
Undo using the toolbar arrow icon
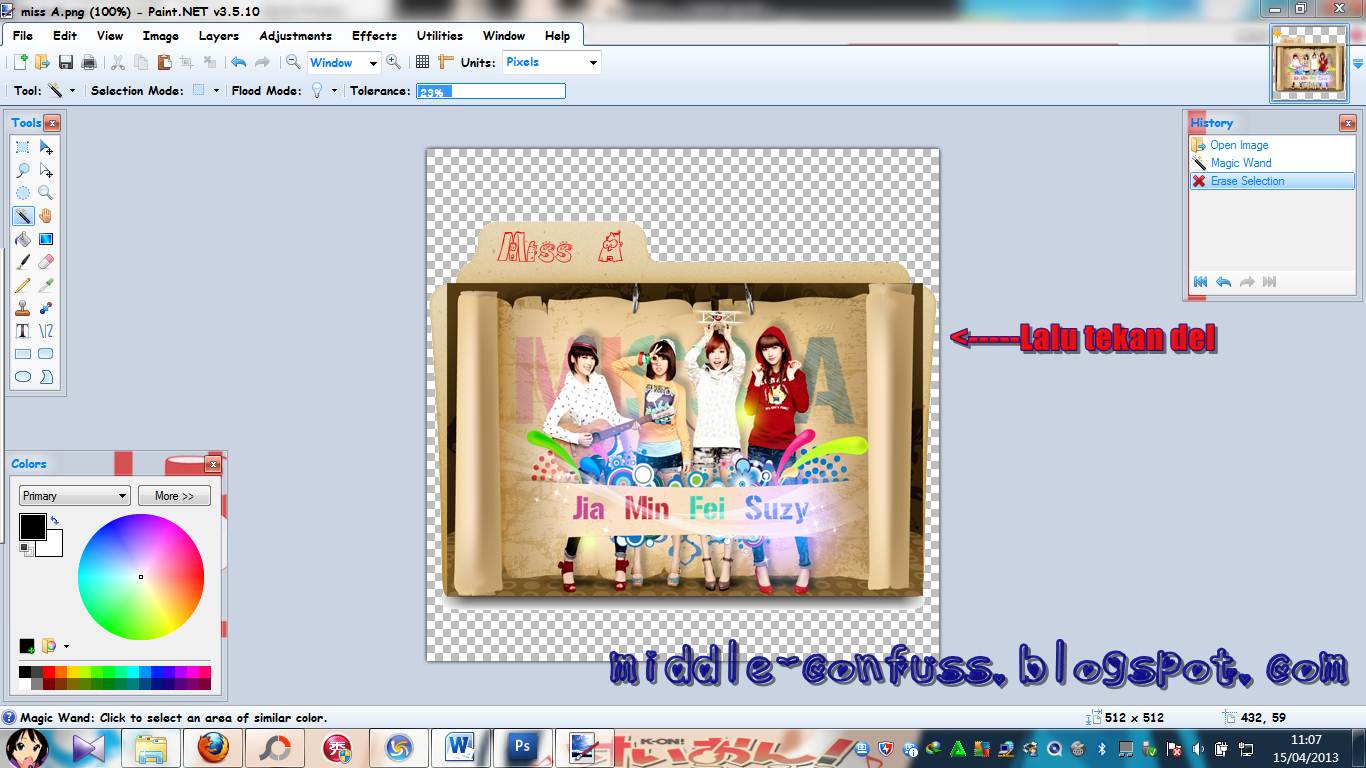[x=238, y=62]
